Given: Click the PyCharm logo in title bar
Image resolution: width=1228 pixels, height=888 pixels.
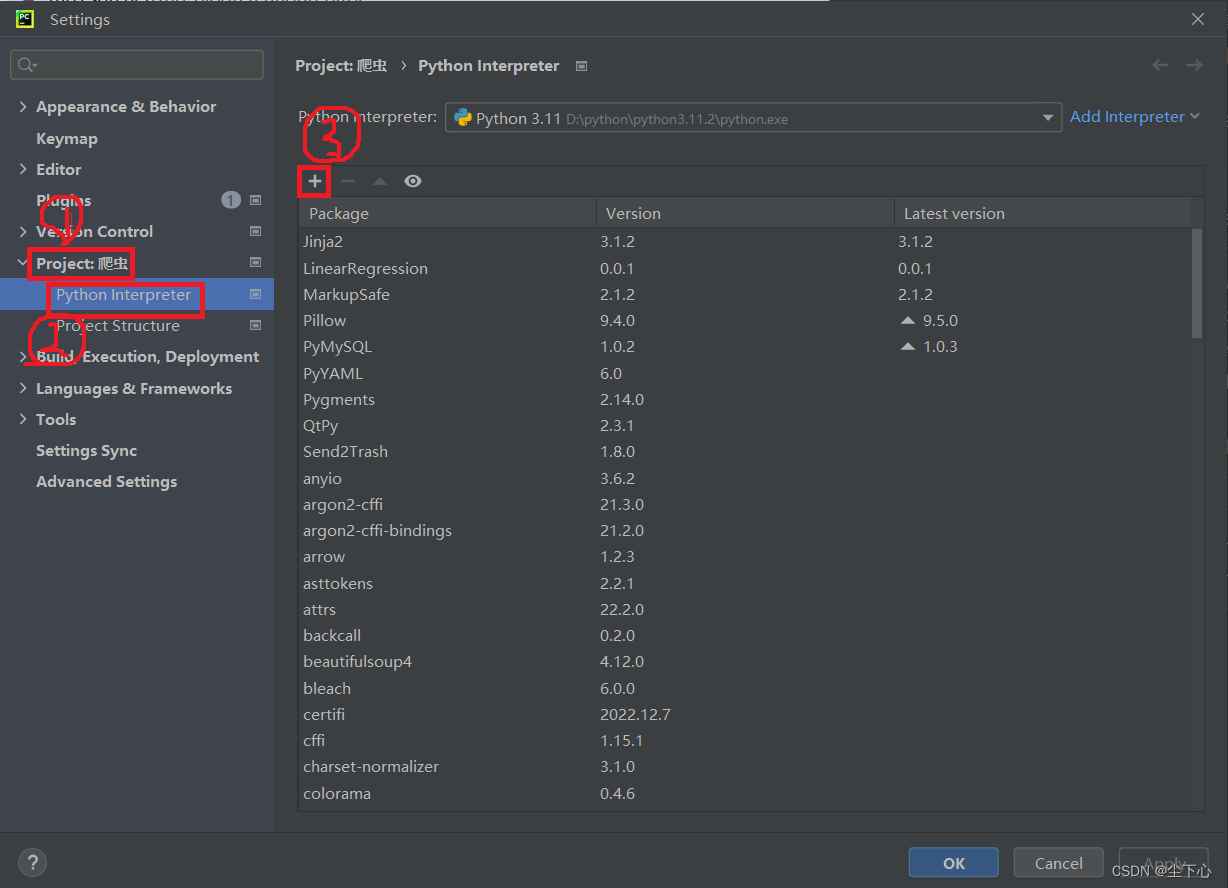Looking at the screenshot, I should (25, 18).
